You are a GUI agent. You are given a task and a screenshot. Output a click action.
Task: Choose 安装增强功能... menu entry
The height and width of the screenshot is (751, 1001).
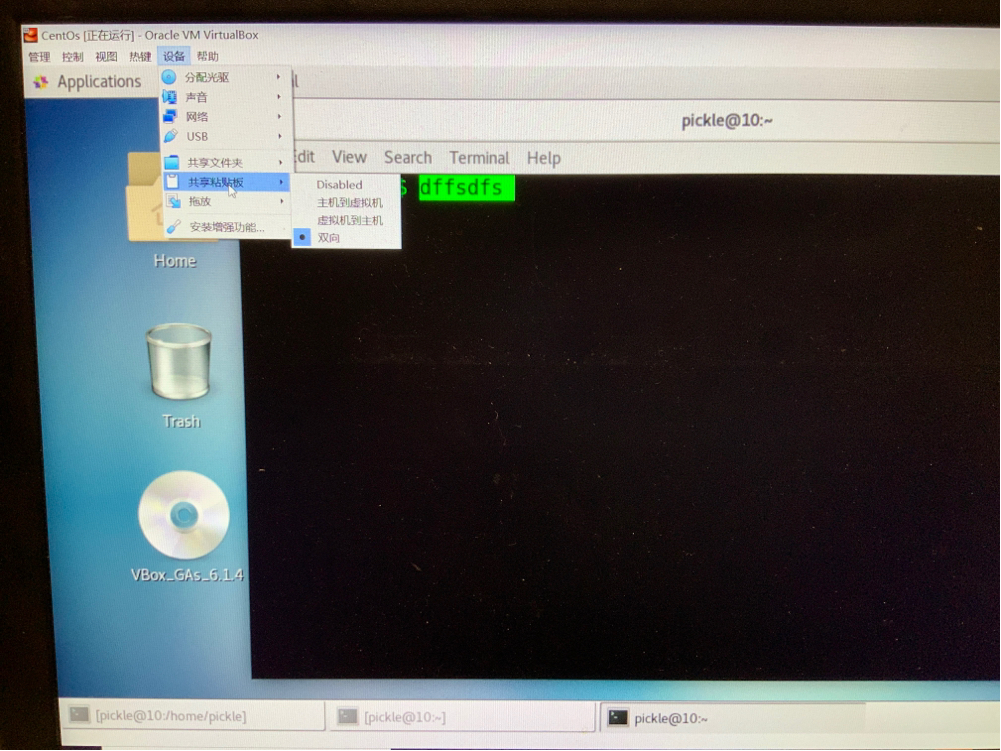(227, 227)
